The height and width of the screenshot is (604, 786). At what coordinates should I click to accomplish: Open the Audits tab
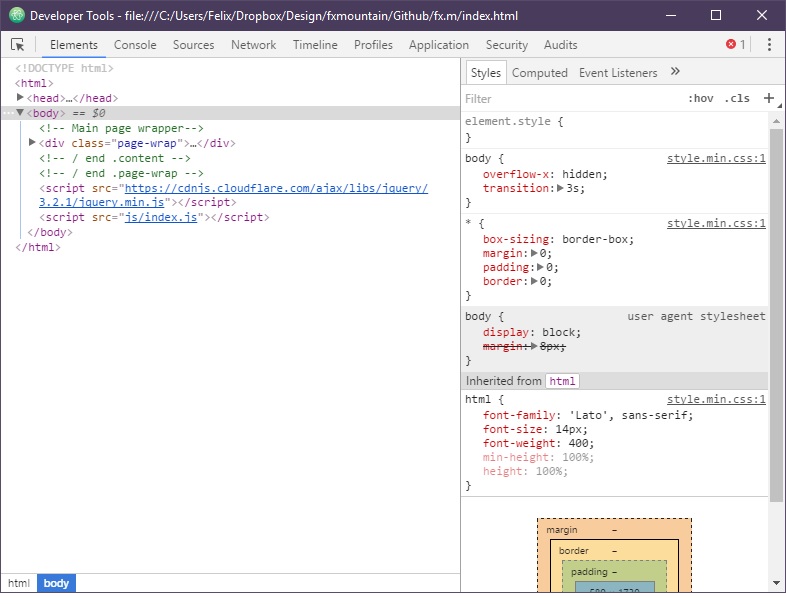pos(560,45)
